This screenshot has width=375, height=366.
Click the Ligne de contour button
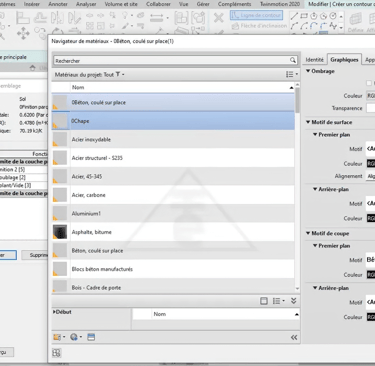[256, 15]
